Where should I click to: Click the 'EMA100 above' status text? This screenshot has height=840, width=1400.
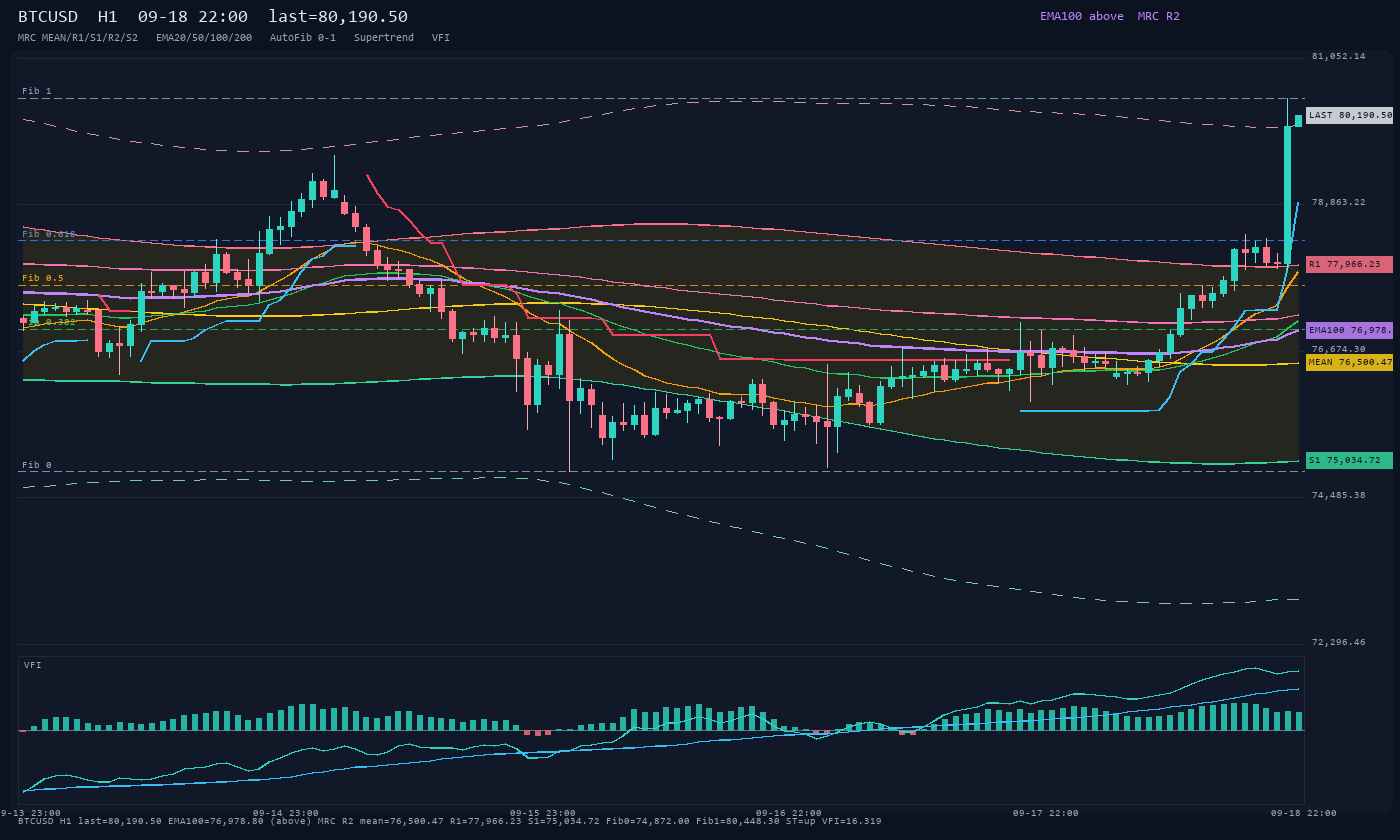coord(1082,16)
